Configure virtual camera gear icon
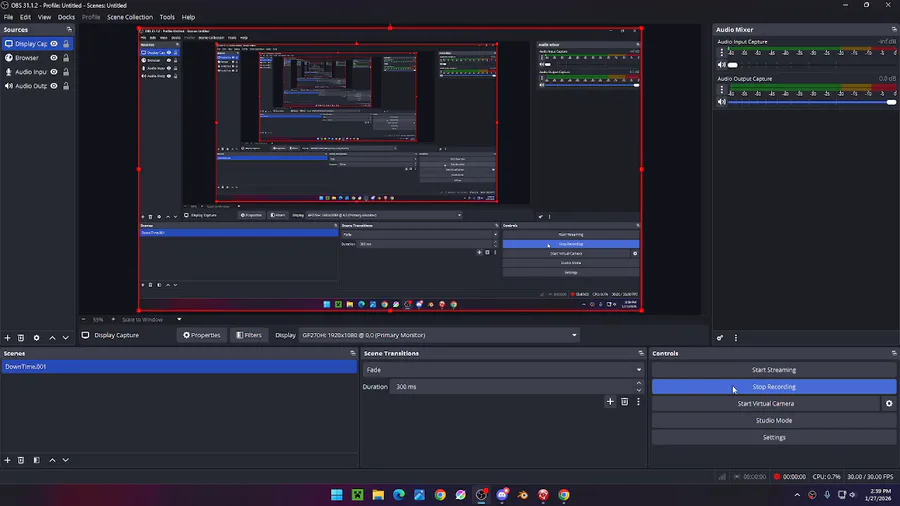The height and width of the screenshot is (506, 900). [x=889, y=403]
